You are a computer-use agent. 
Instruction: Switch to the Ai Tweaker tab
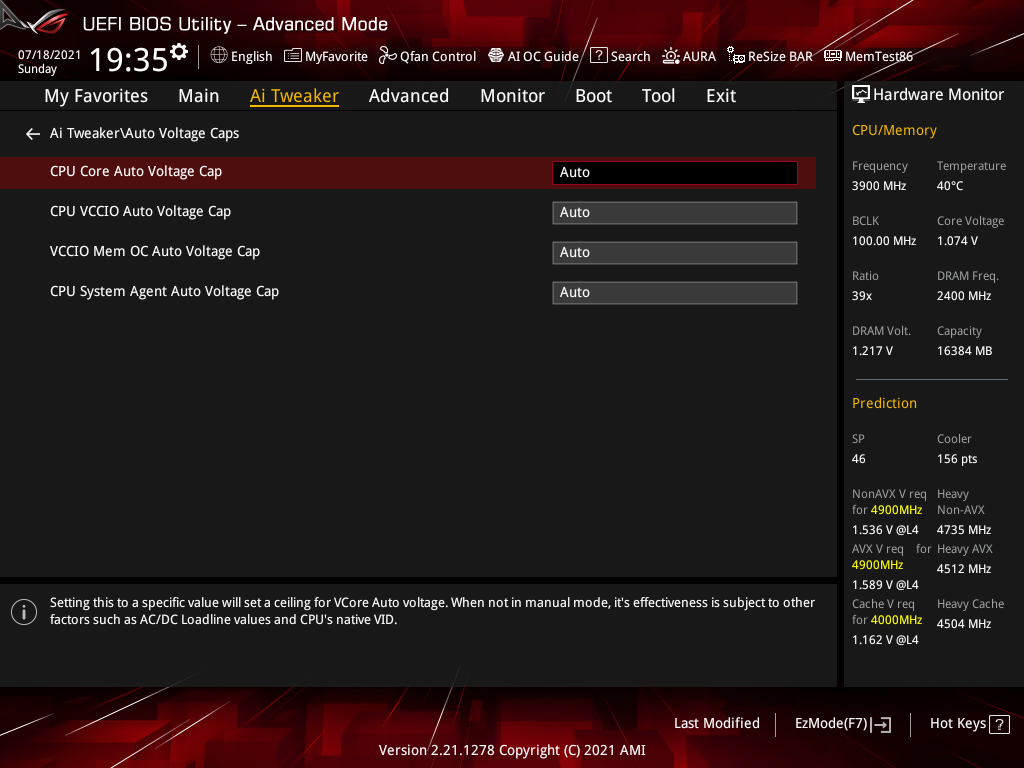294,95
